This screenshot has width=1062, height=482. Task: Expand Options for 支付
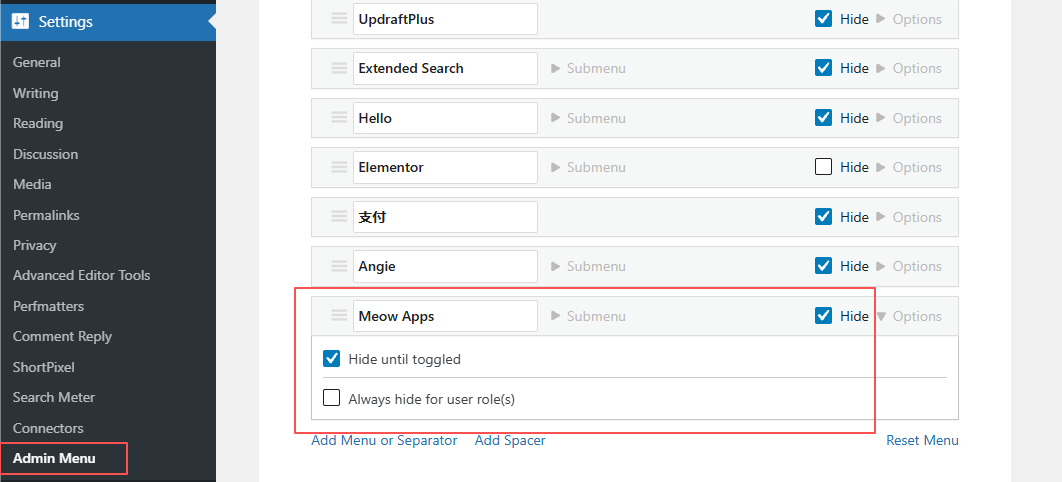click(909, 217)
